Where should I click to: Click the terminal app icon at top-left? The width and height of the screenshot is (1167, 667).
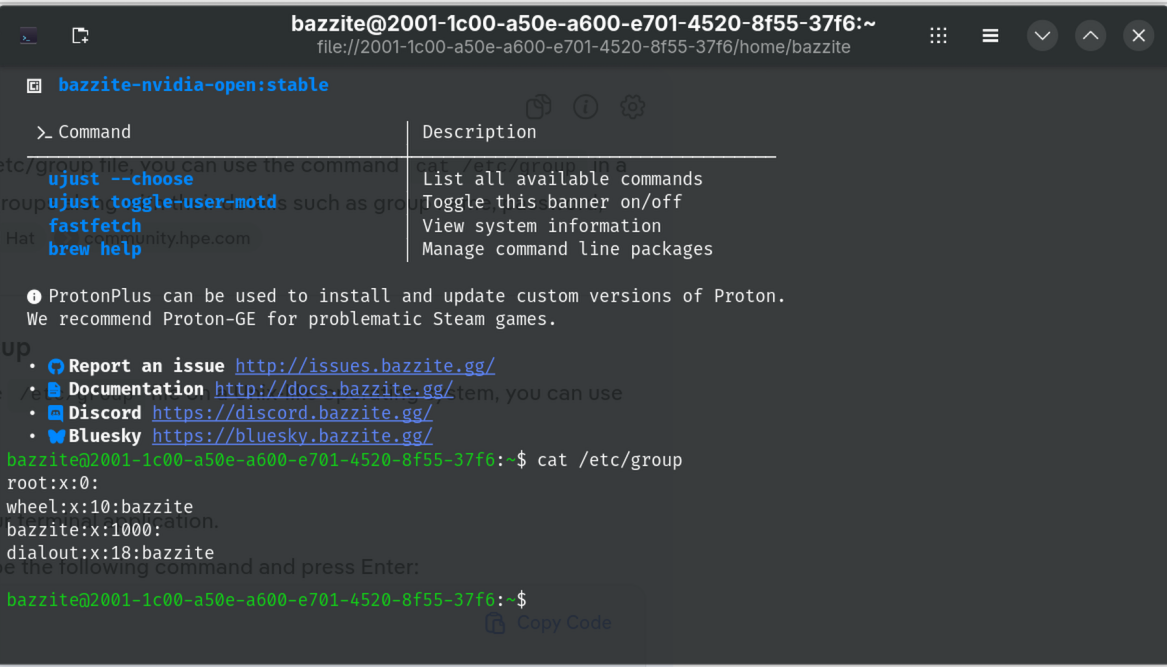[28, 34]
